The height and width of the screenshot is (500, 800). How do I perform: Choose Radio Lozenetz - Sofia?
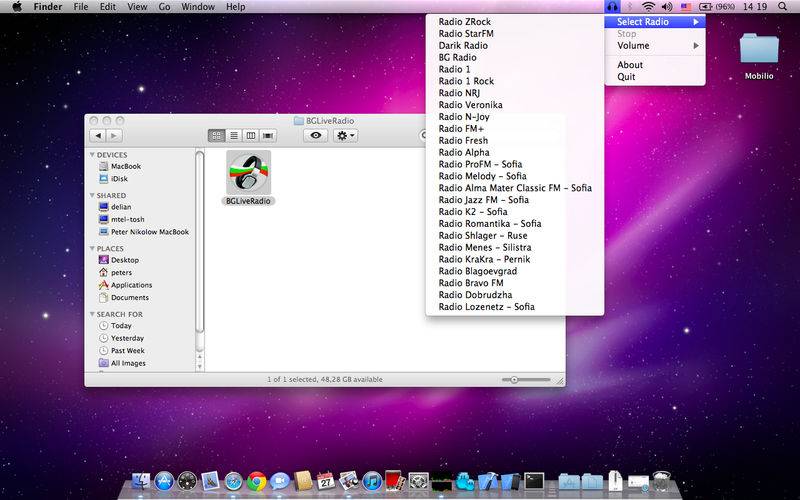pyautogui.click(x=515, y=307)
